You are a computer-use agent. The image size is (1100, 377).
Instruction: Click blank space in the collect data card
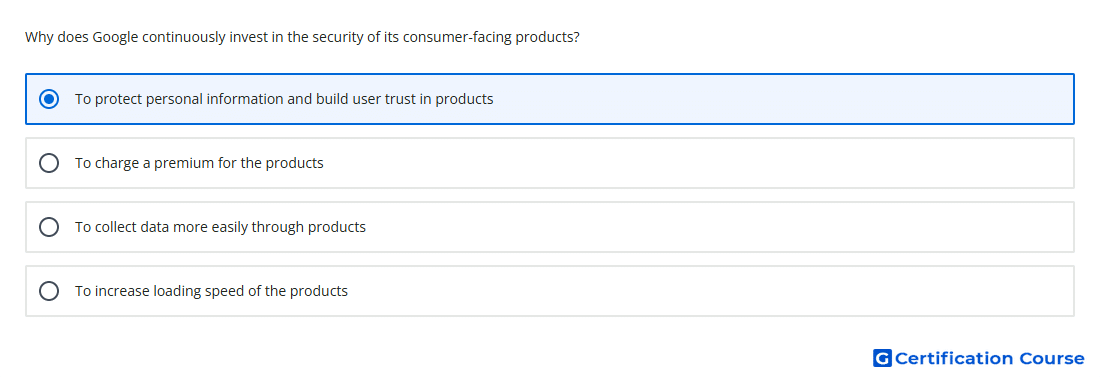tap(702, 227)
